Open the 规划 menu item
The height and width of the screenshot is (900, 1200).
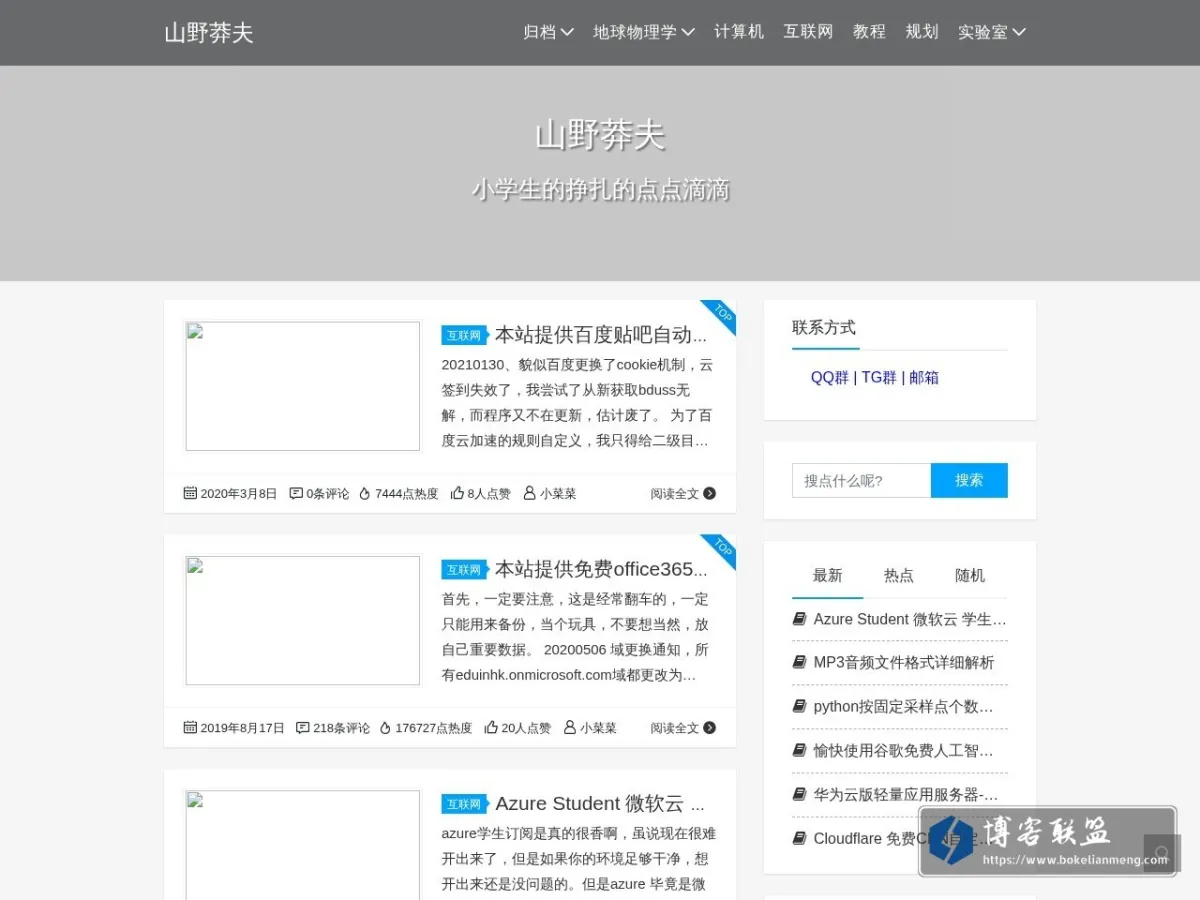tap(922, 32)
